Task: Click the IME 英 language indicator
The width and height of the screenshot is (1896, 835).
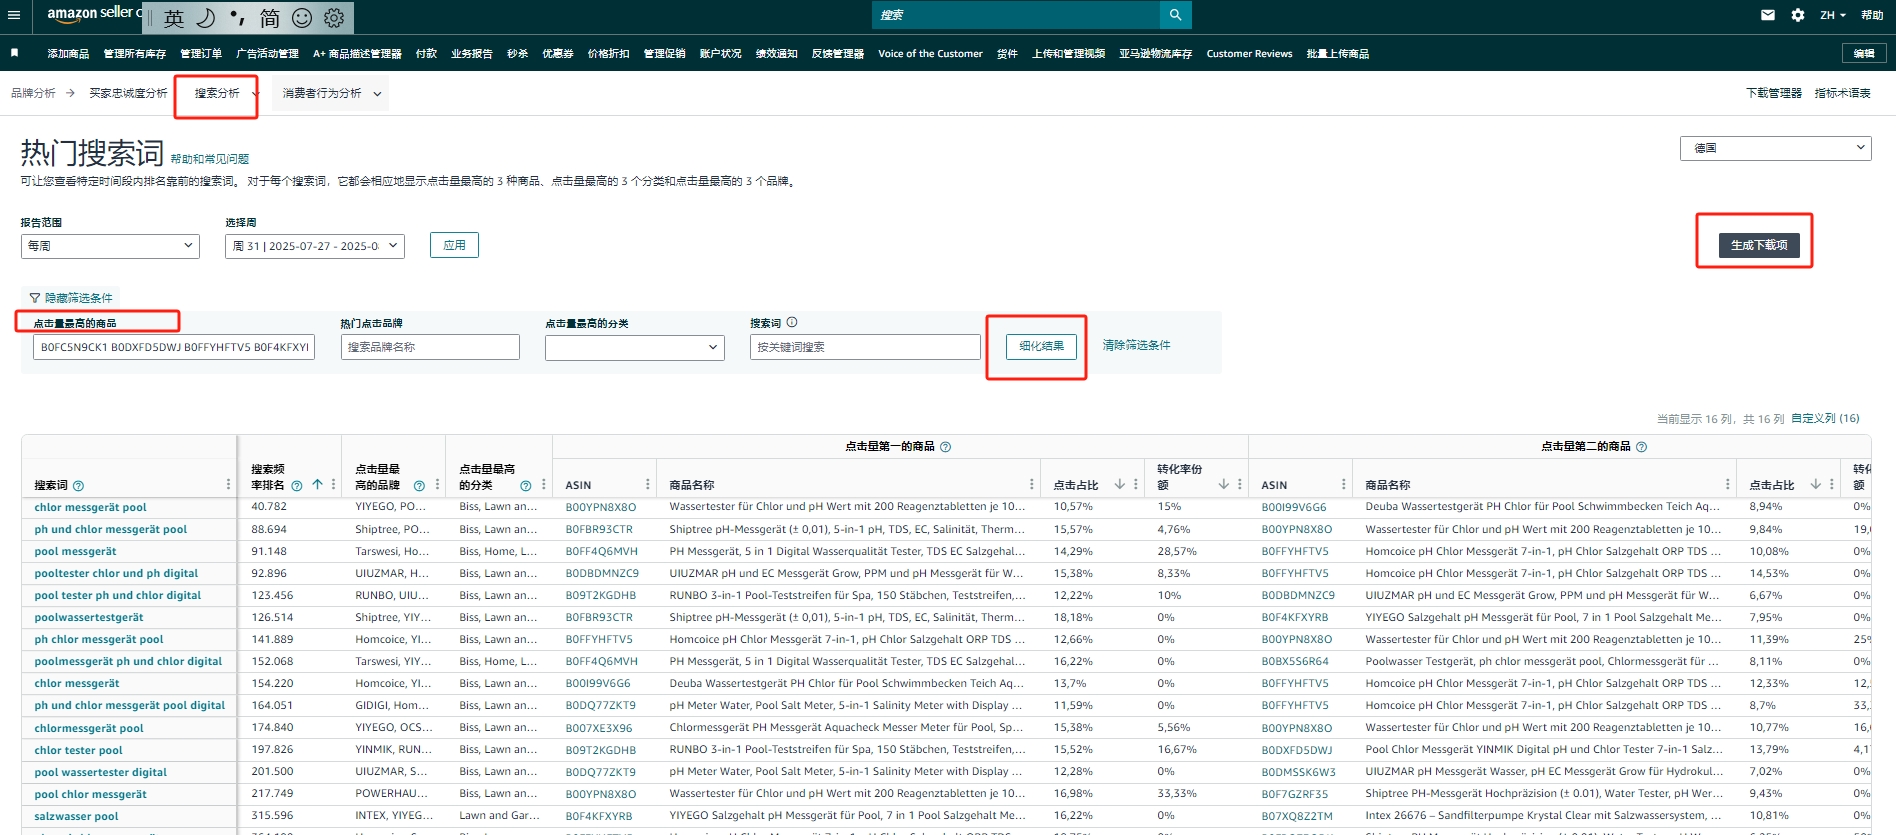Action: [x=174, y=18]
